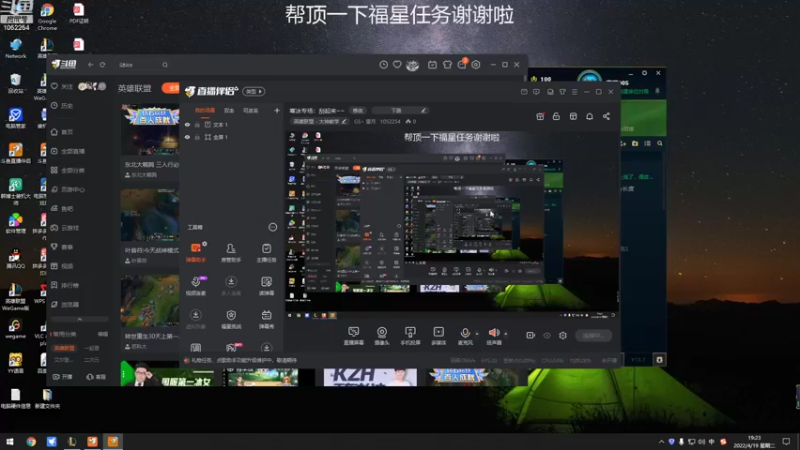Click the start streaming button in the companion
Image resolution: width=800 pixels, height=450 pixels.
pyautogui.click(x=593, y=335)
